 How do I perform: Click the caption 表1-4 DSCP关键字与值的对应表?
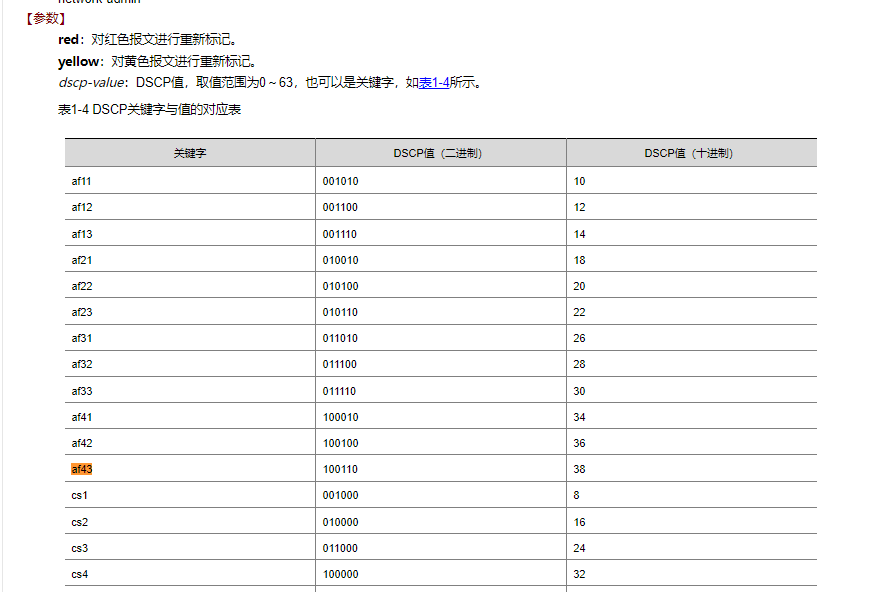tap(149, 109)
